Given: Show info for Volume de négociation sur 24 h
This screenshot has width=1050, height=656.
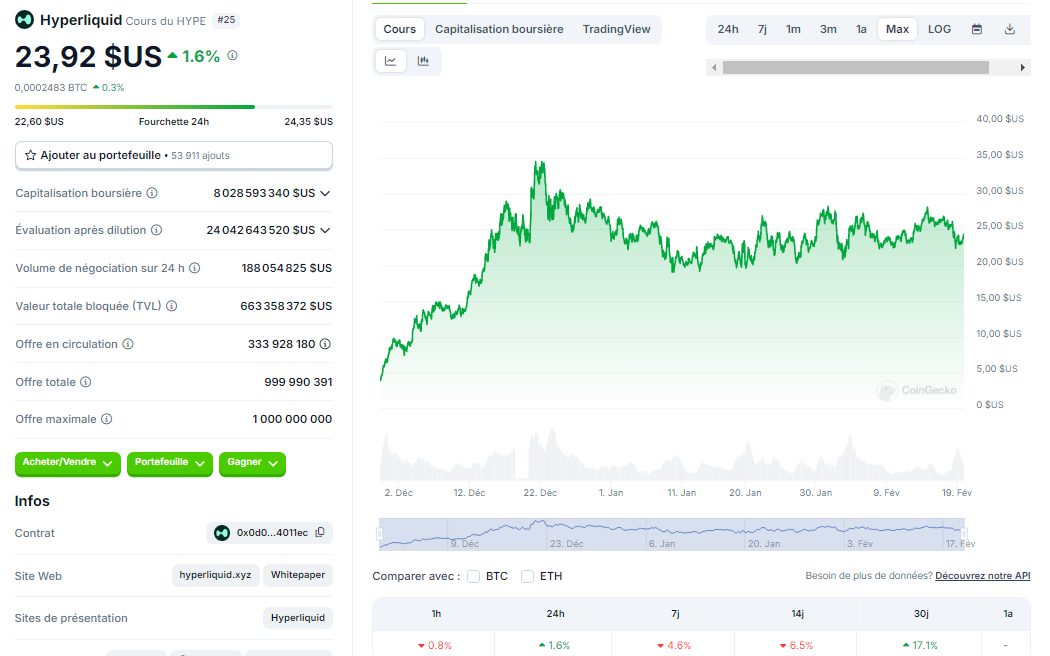Looking at the screenshot, I should coord(194,268).
